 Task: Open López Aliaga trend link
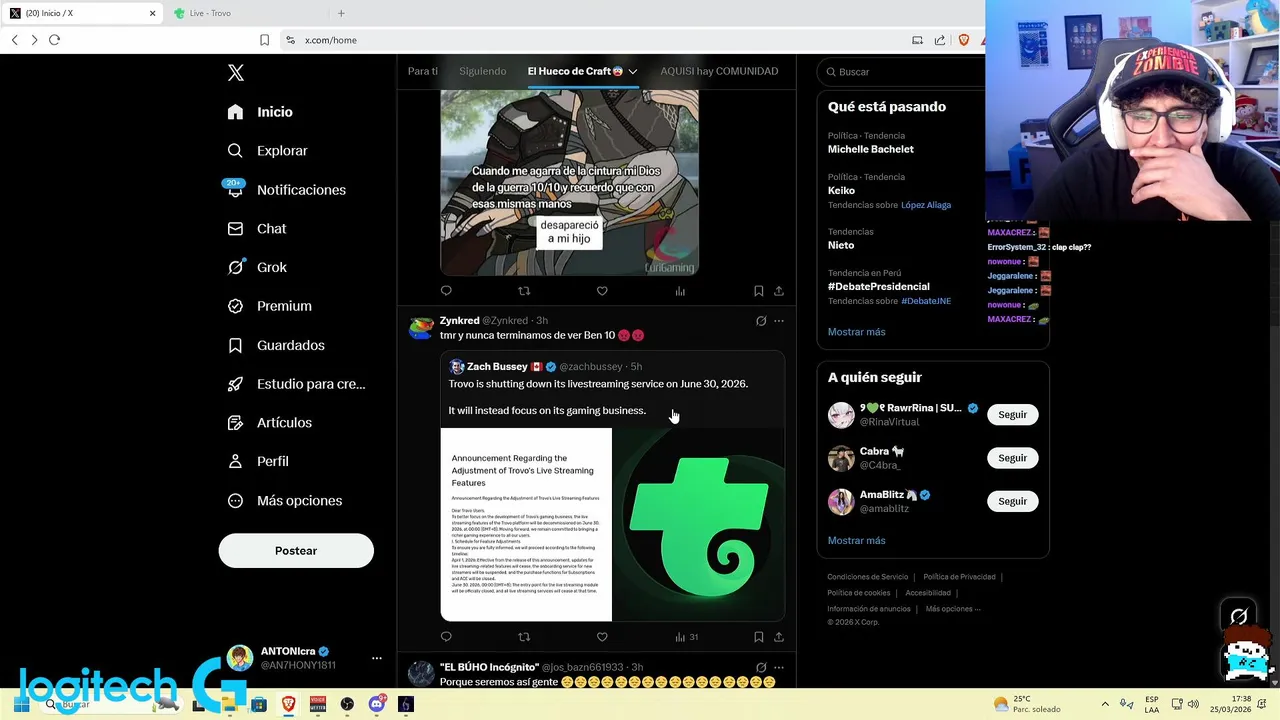pyautogui.click(x=926, y=205)
